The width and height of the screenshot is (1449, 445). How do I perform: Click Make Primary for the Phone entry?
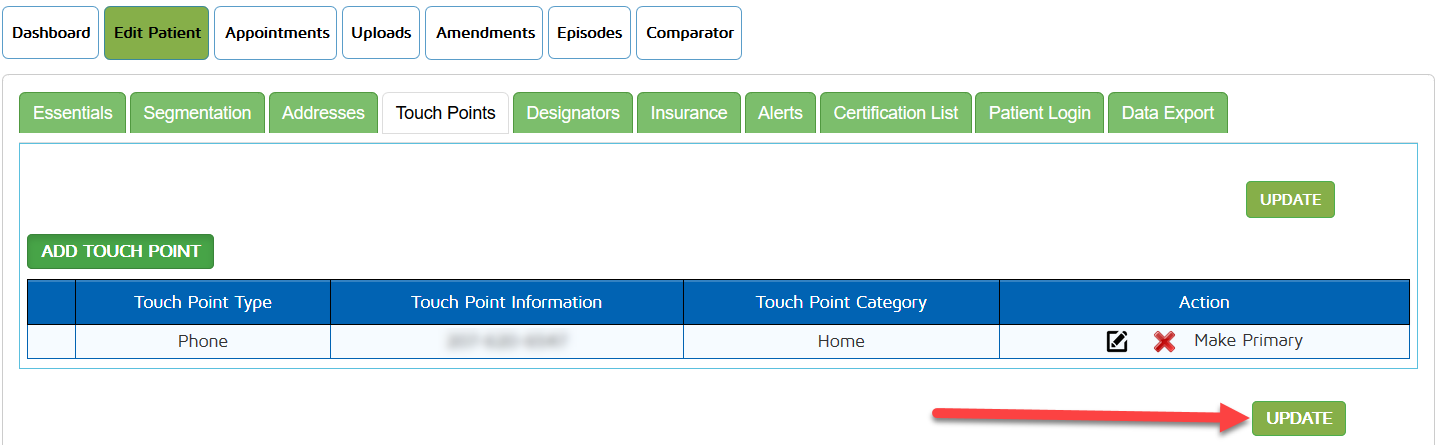(1248, 341)
